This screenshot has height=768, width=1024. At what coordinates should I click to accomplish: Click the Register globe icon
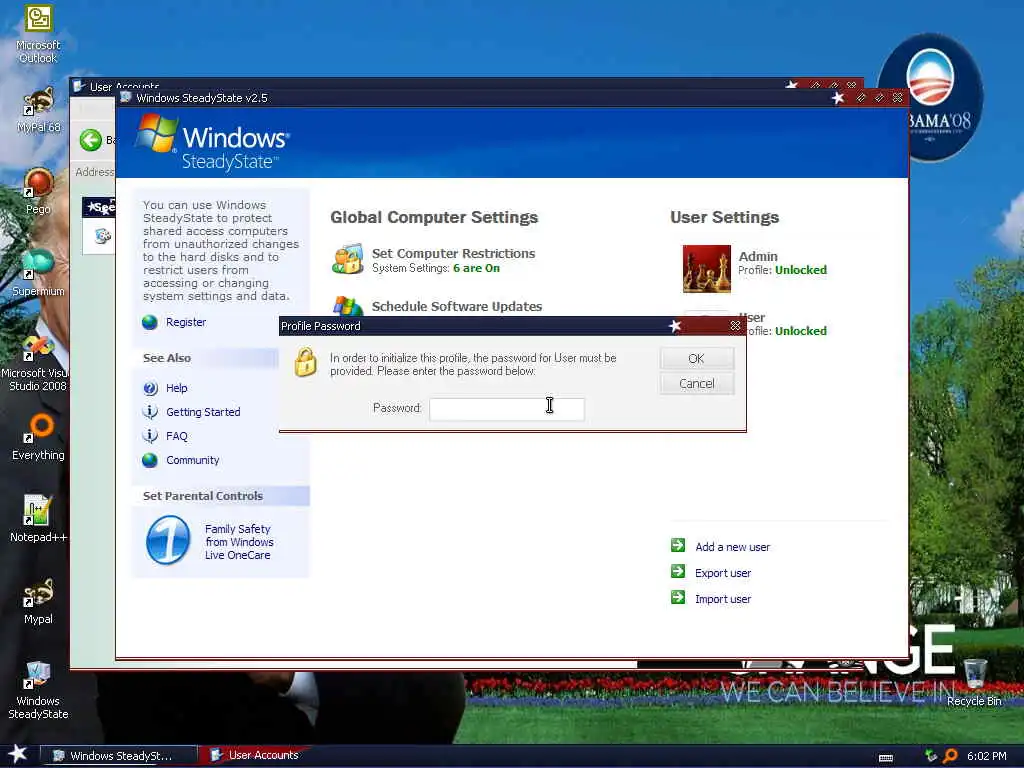150,322
